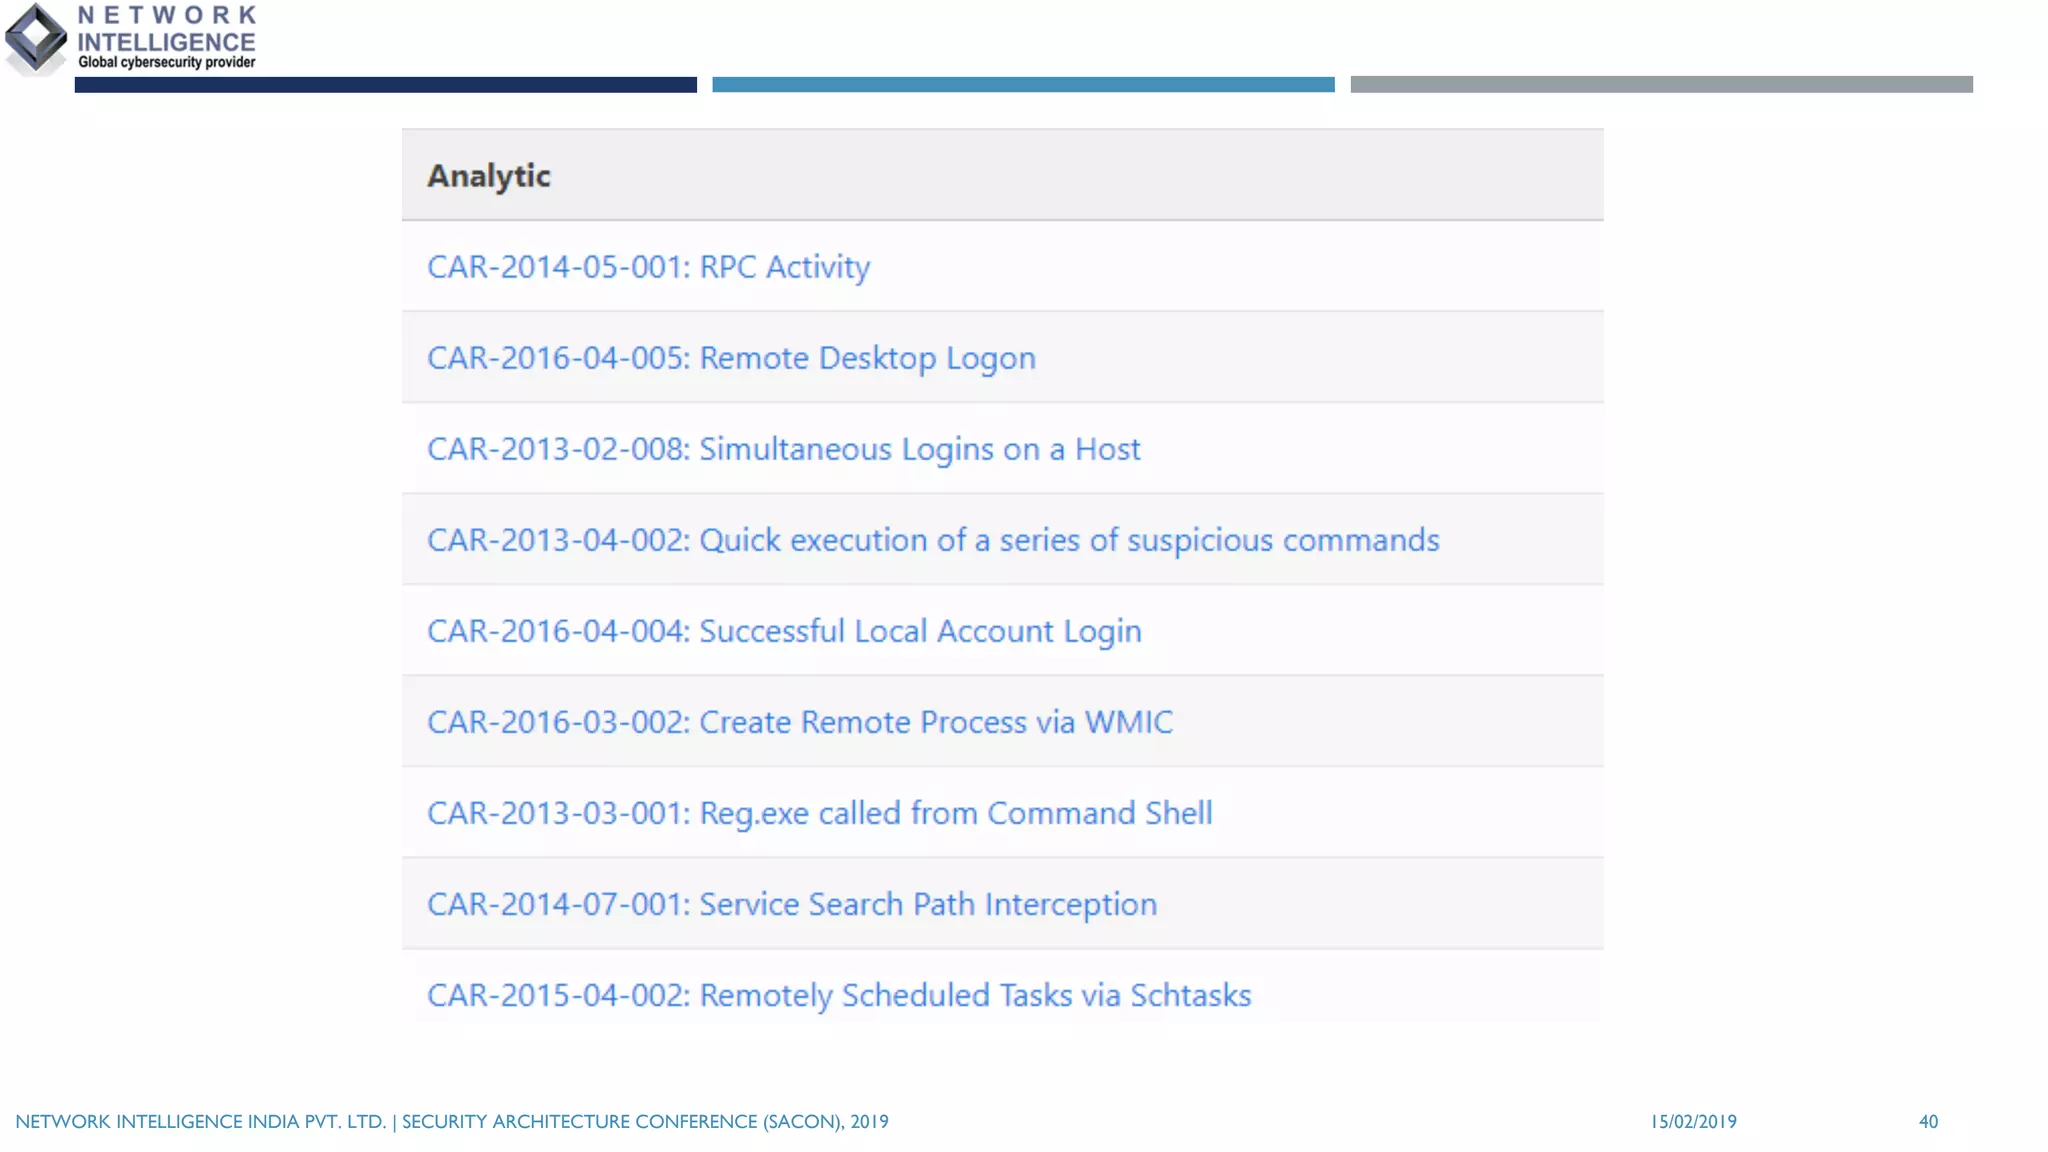Click the slide number 40

click(x=1928, y=1121)
